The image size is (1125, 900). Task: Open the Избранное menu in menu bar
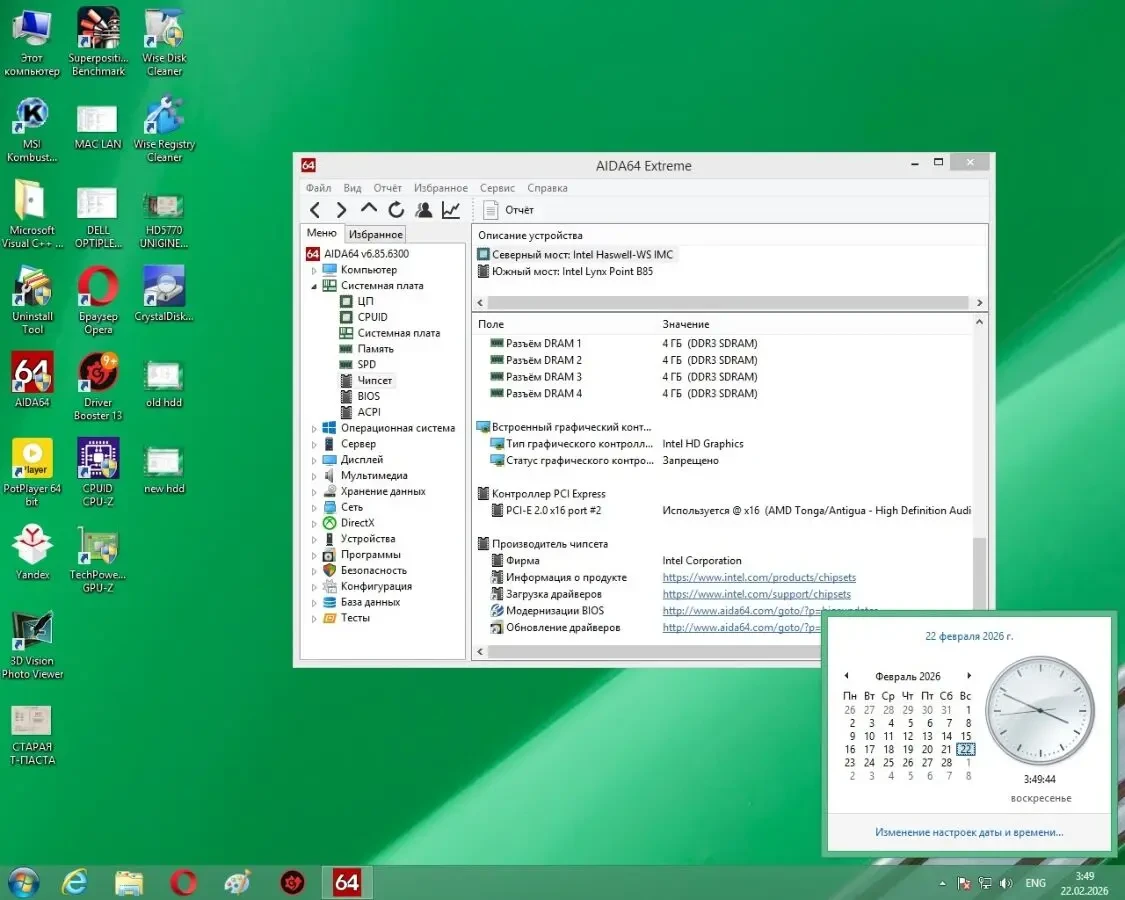pyautogui.click(x=441, y=188)
